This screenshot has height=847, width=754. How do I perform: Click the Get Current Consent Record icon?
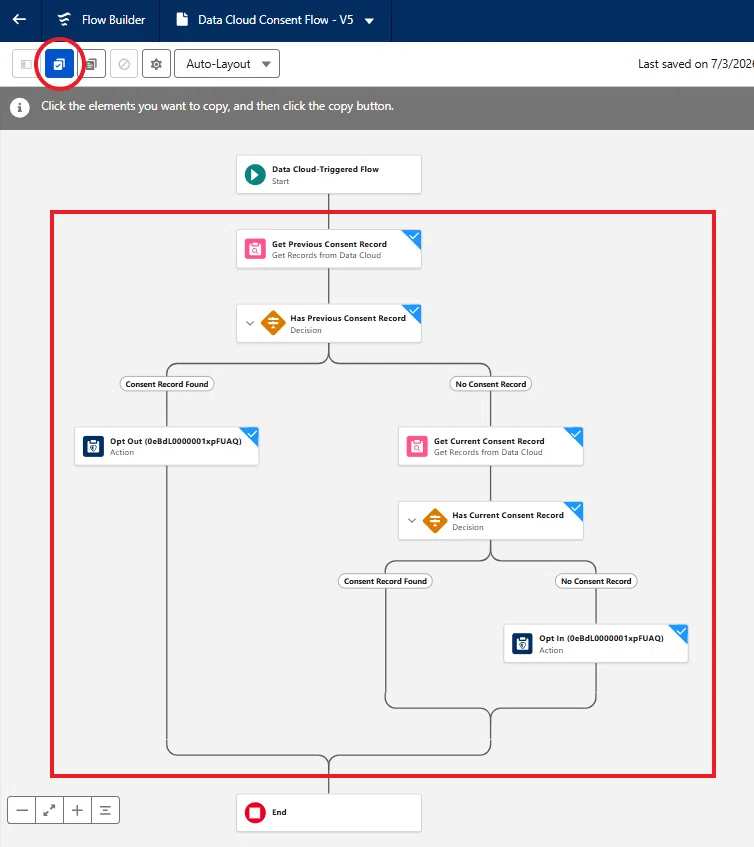click(417, 446)
